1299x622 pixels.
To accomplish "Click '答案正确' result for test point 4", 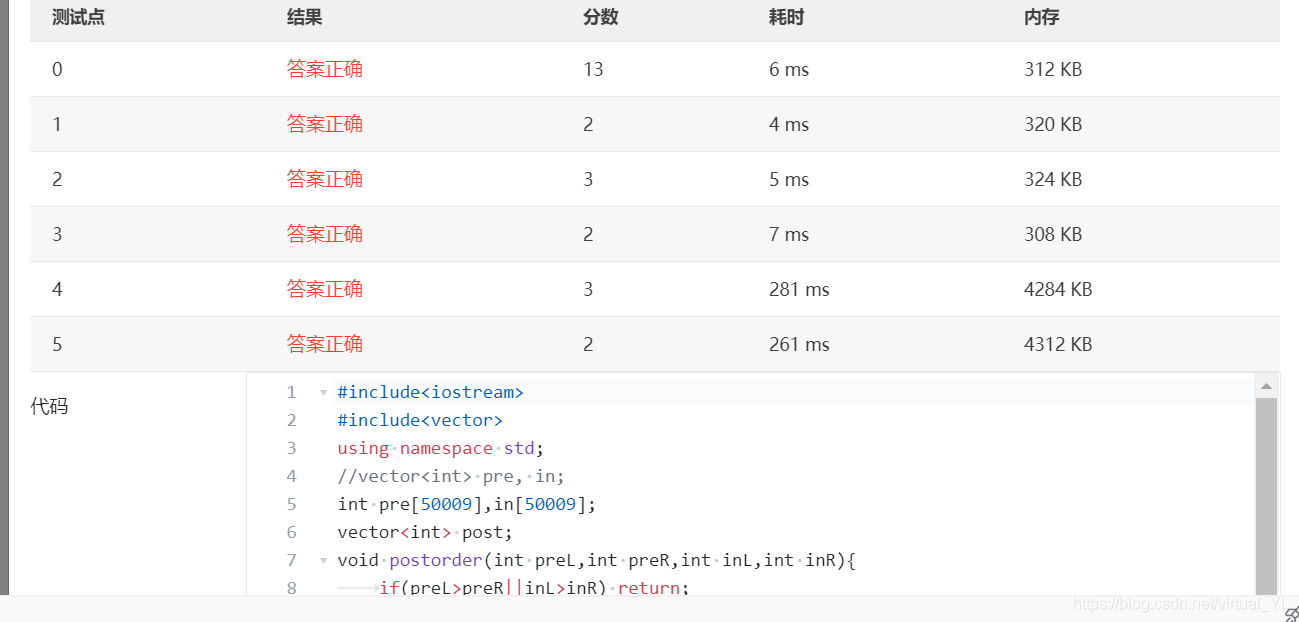I will click(x=324, y=289).
